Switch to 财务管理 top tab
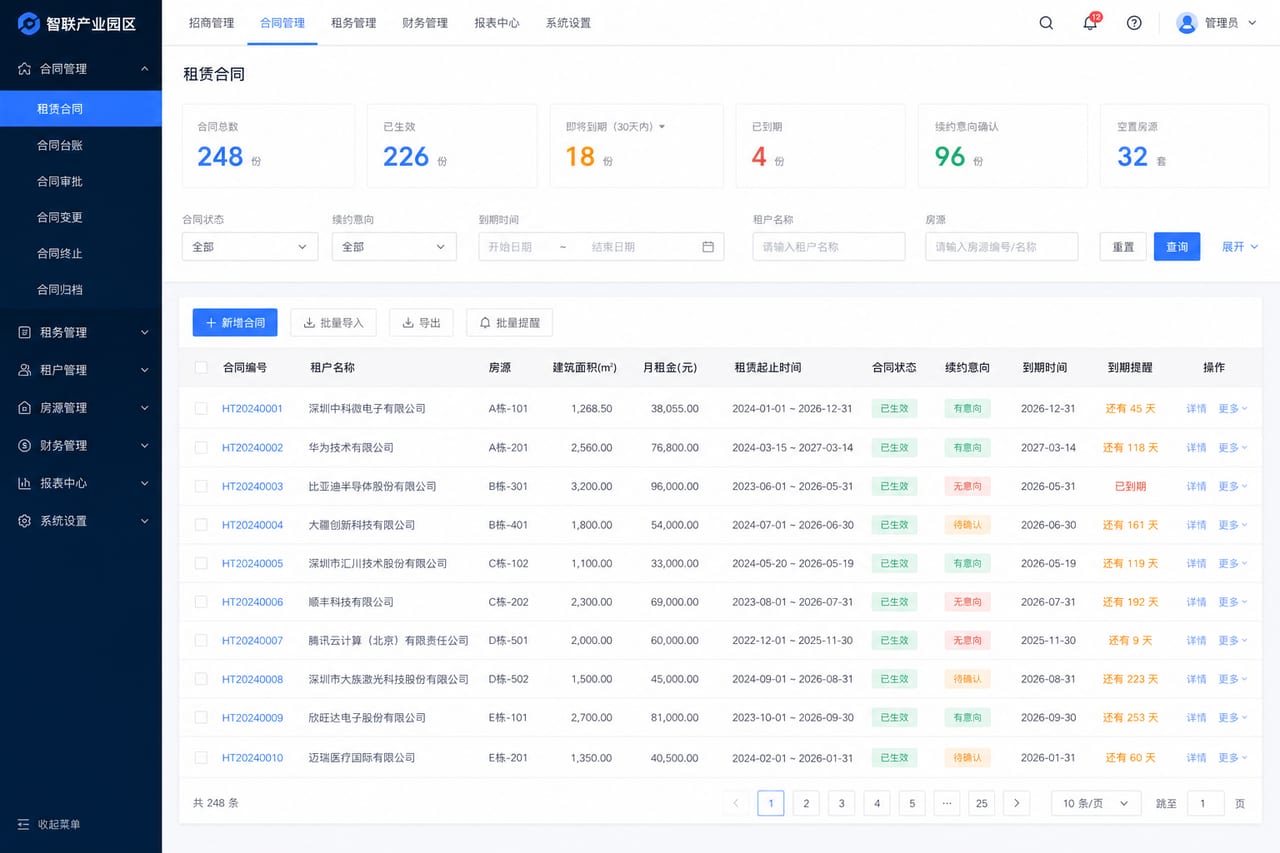 (x=425, y=23)
